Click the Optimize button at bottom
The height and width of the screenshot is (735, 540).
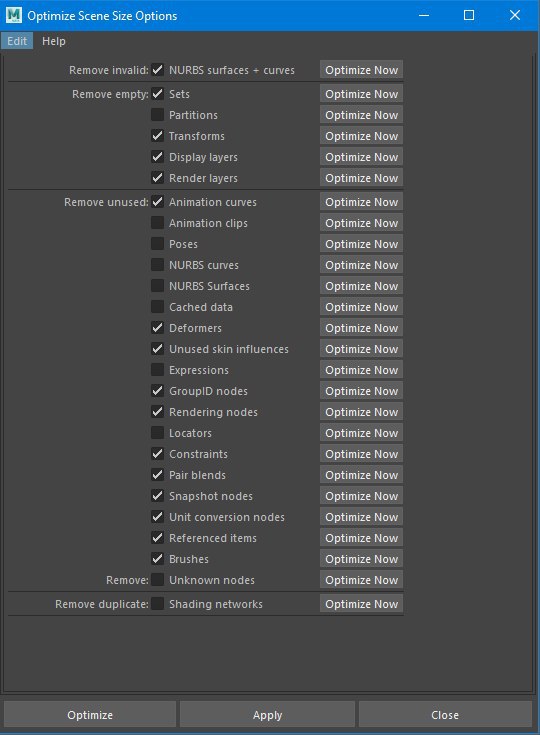click(x=90, y=715)
